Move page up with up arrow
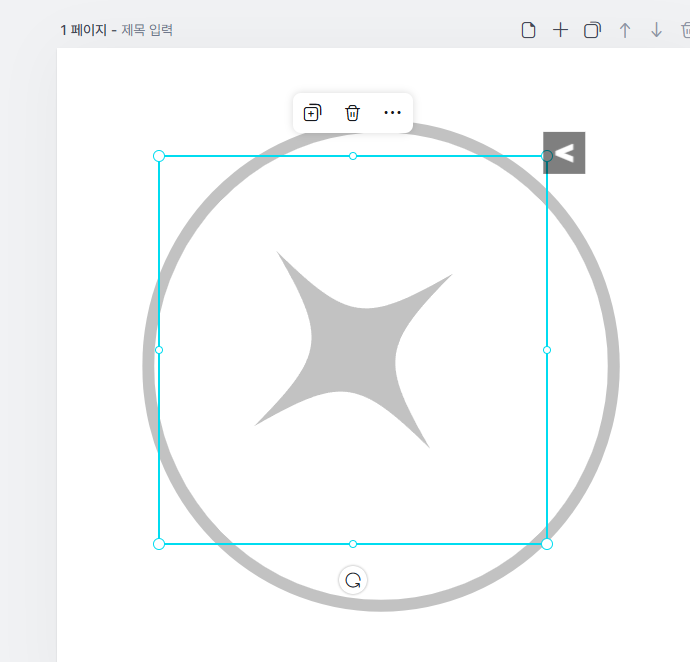 (625, 30)
